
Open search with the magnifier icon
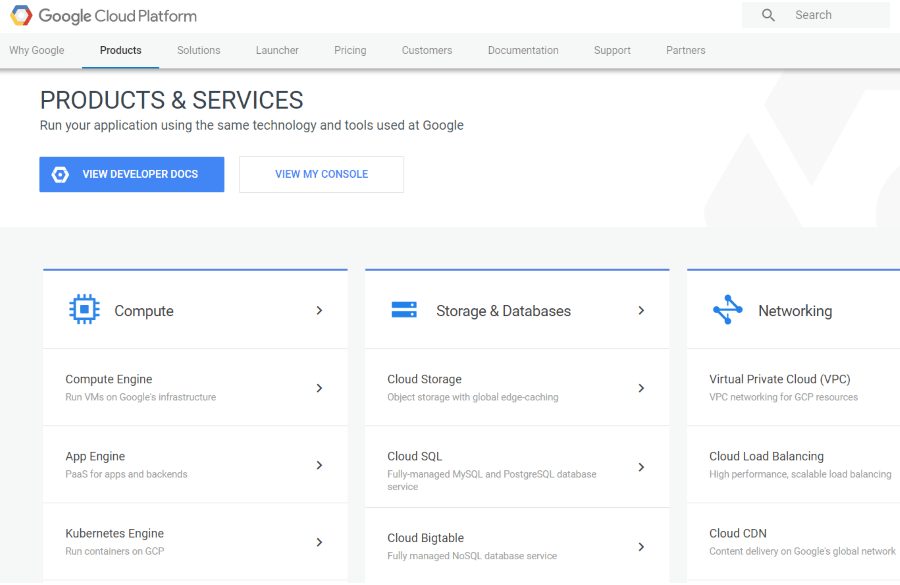click(768, 14)
